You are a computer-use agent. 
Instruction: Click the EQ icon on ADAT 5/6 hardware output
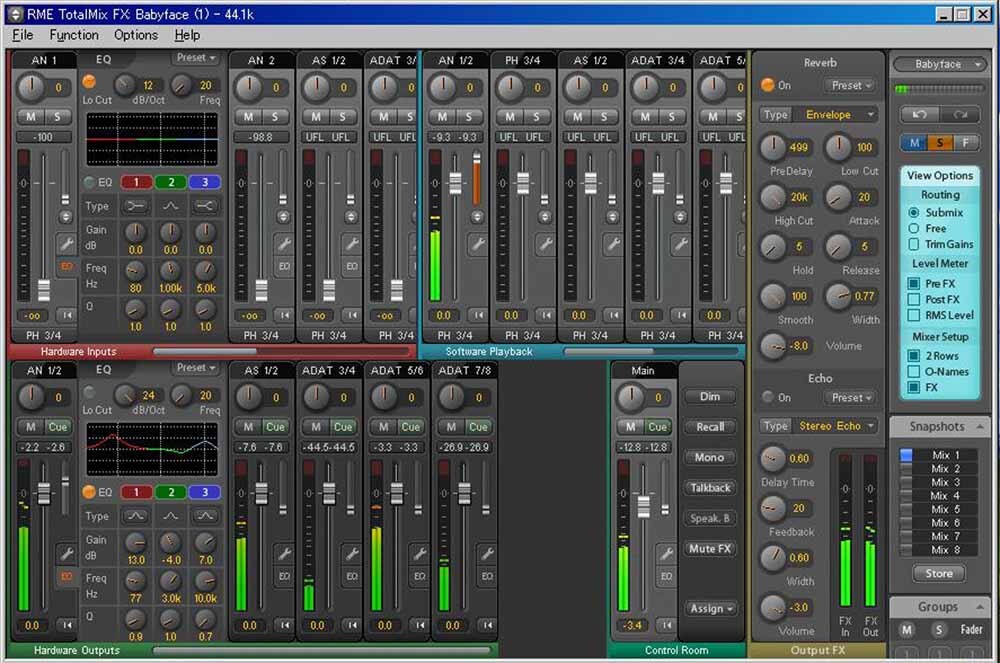coord(419,576)
